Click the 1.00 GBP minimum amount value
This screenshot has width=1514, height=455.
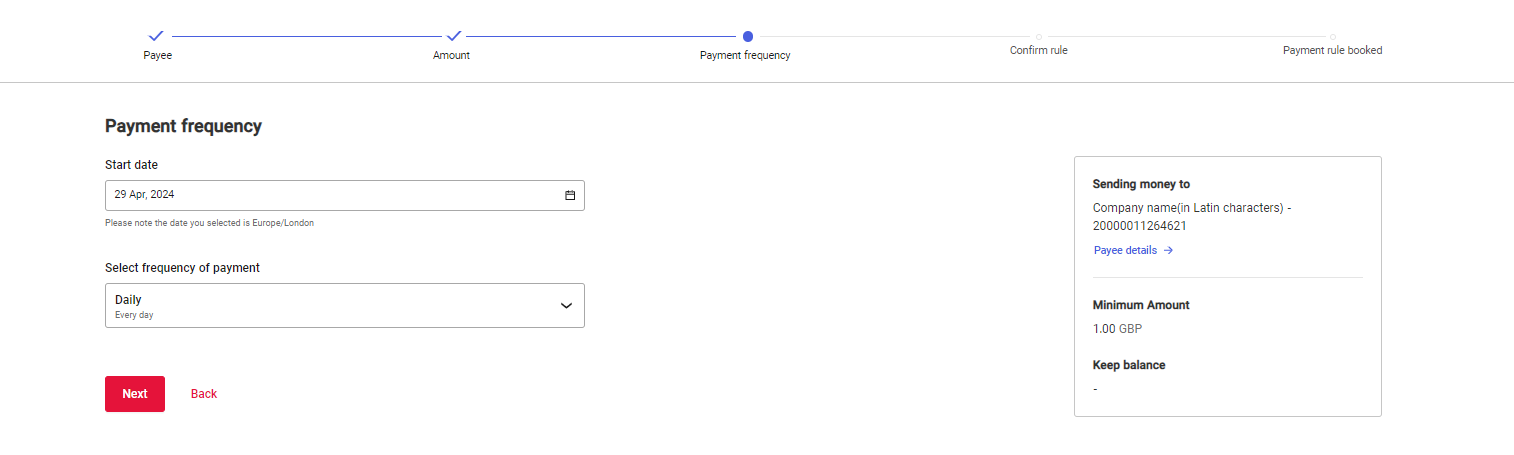pos(1117,328)
